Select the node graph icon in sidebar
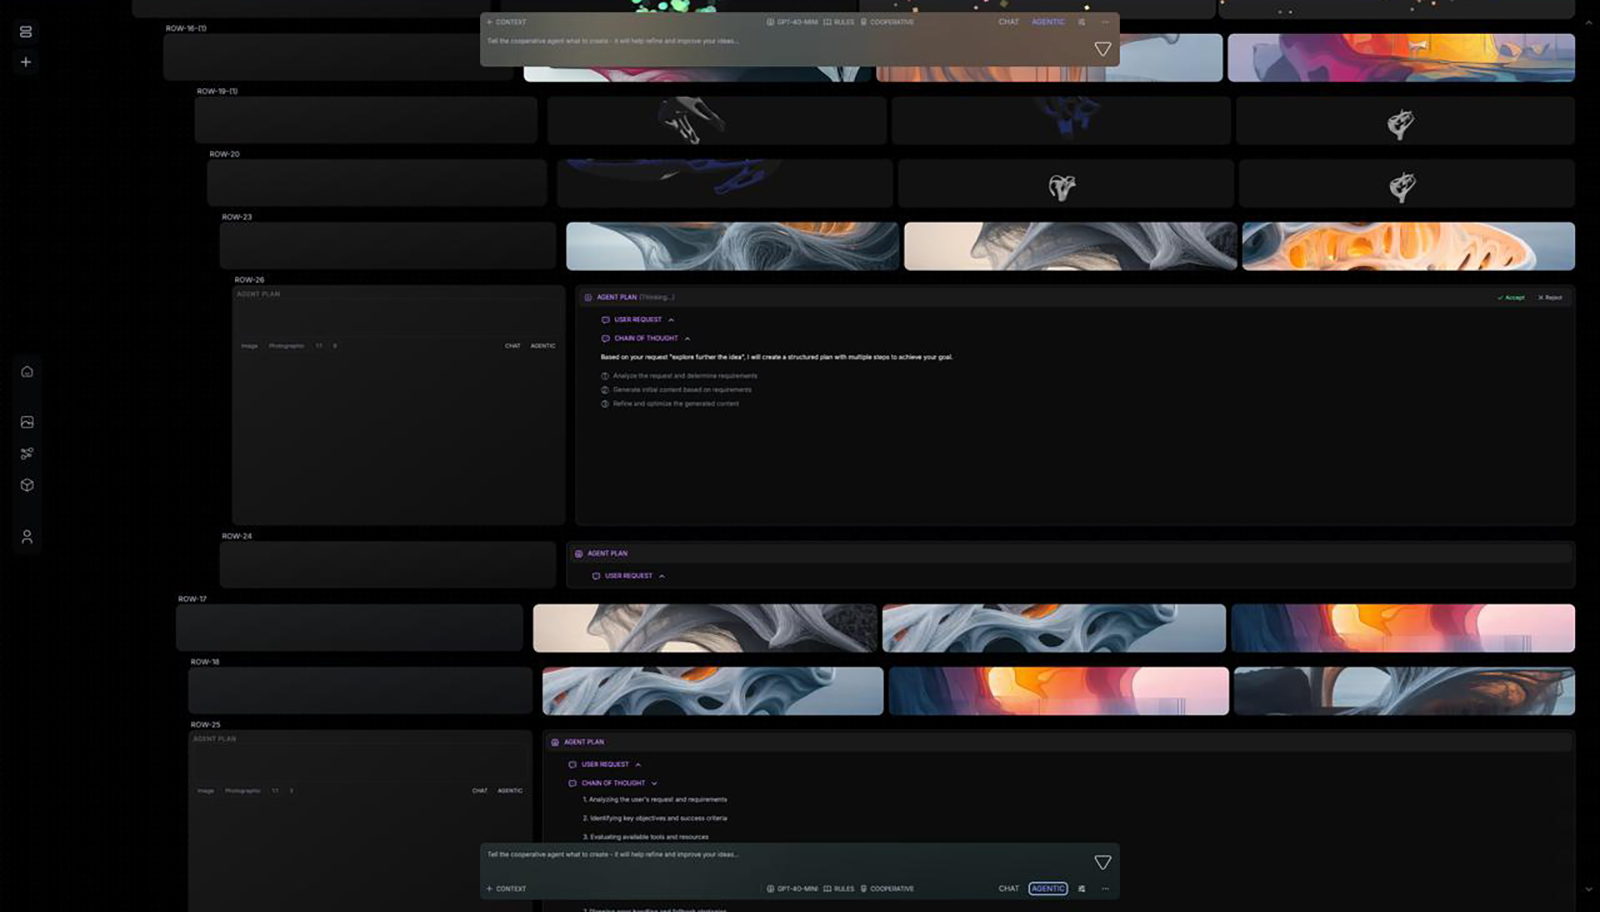Viewport: 1600px width, 912px height. [x=27, y=453]
